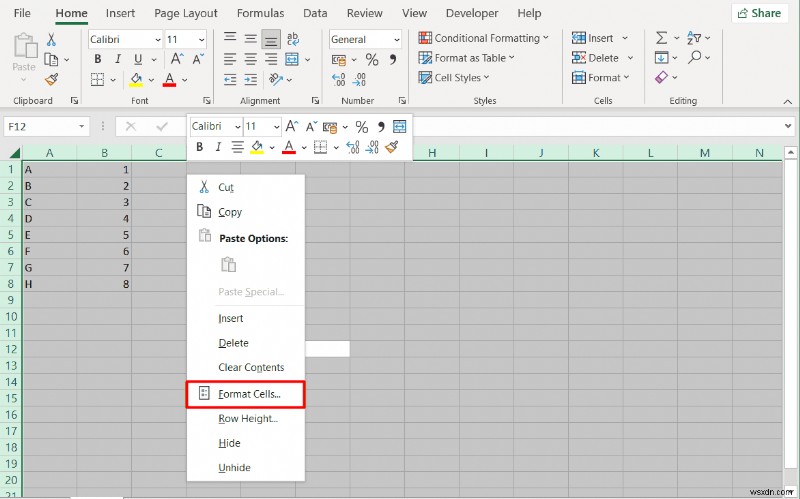Click the Sort & Filter icon

(694, 38)
